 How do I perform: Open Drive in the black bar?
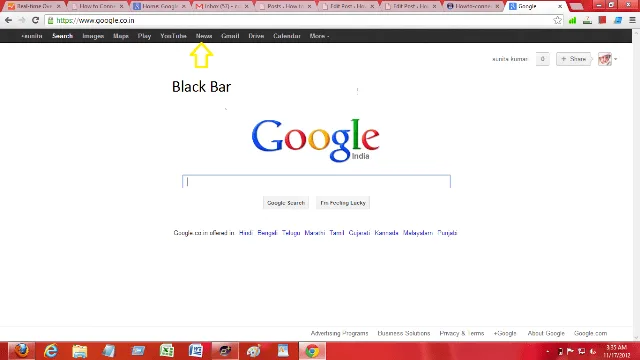tap(256, 36)
